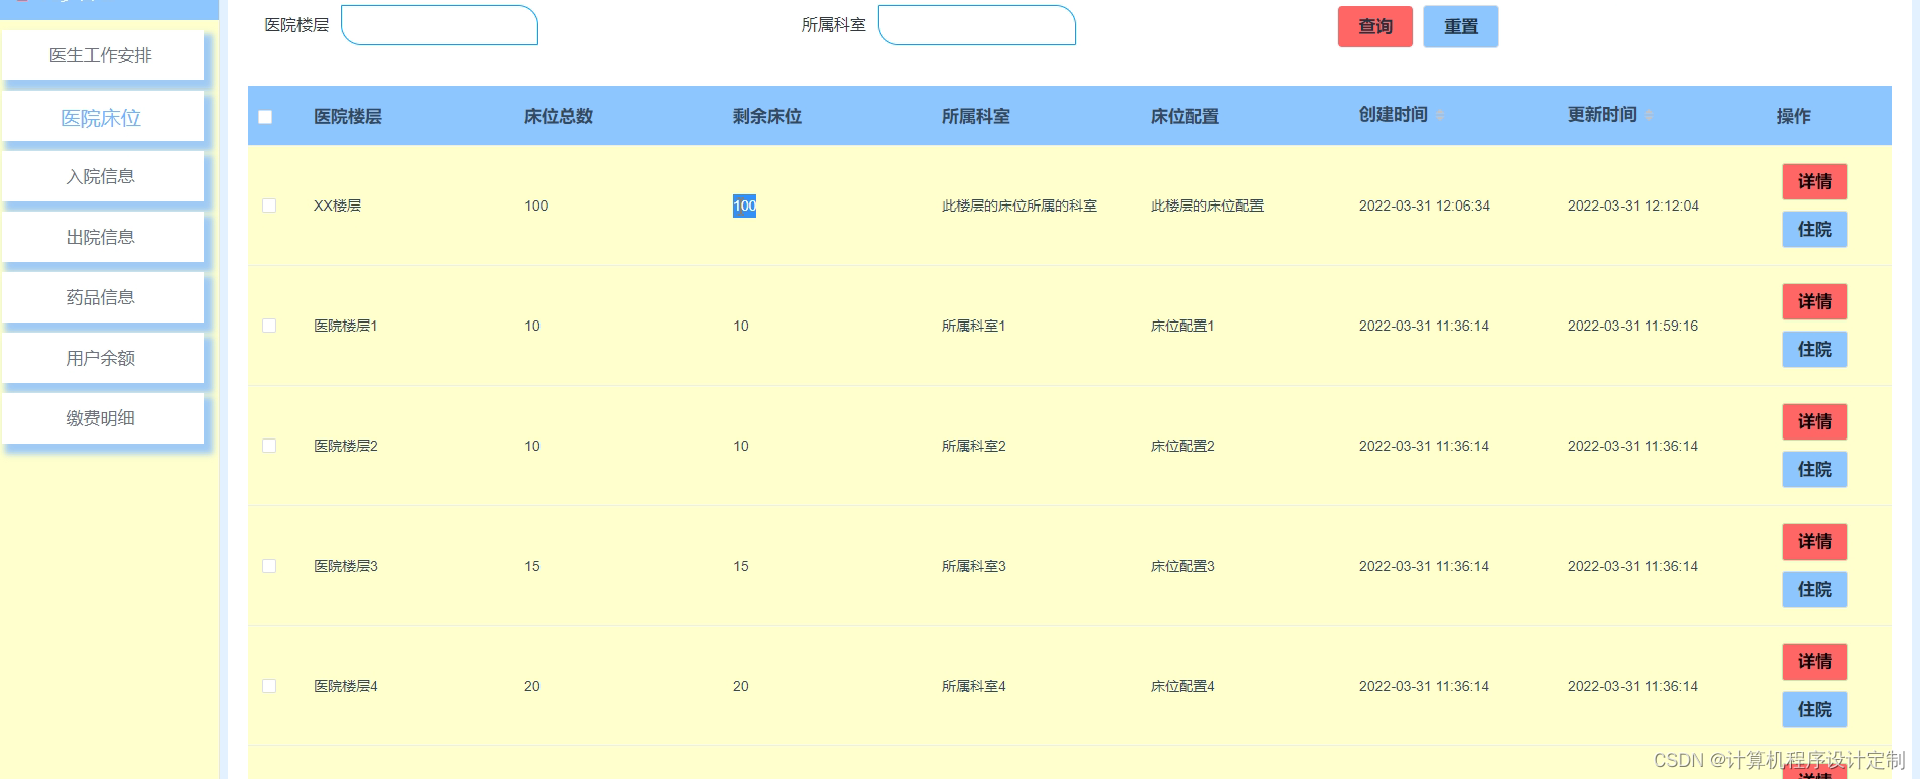The height and width of the screenshot is (779, 1920).
Task: Click the 此楼层的床位配置 cell
Action: [1207, 206]
